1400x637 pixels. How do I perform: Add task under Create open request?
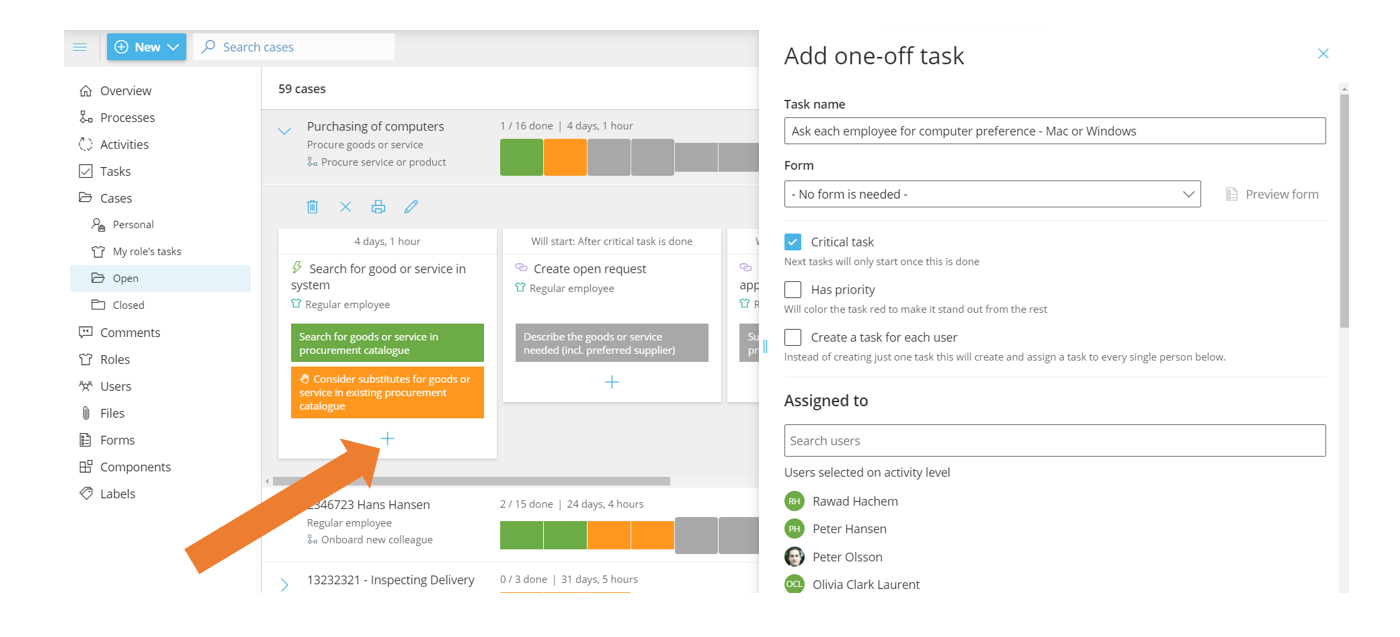pos(612,382)
